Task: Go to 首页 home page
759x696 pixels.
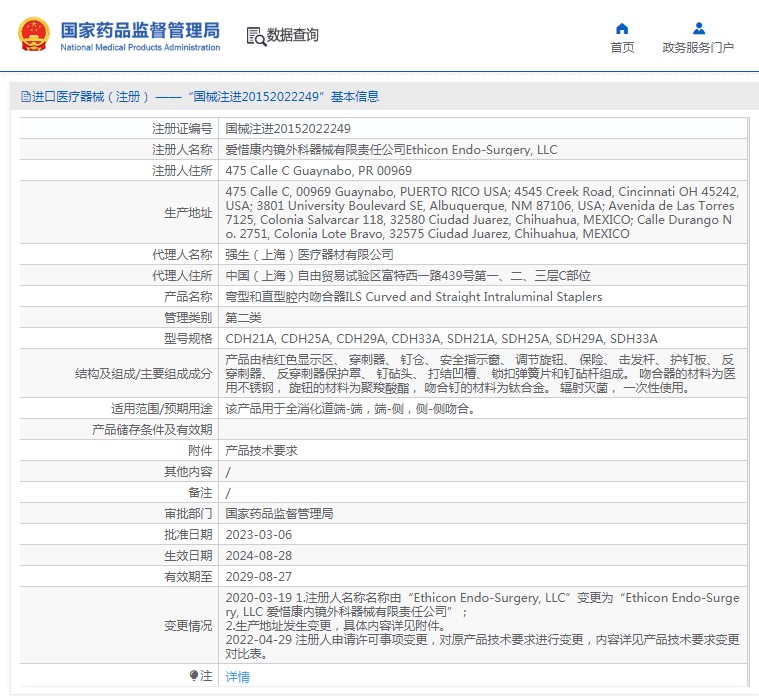Action: click(622, 47)
